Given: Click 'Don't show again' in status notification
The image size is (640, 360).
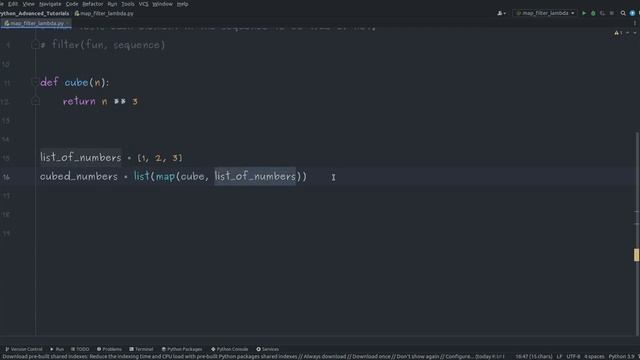Looking at the screenshot, I should 418,357.
